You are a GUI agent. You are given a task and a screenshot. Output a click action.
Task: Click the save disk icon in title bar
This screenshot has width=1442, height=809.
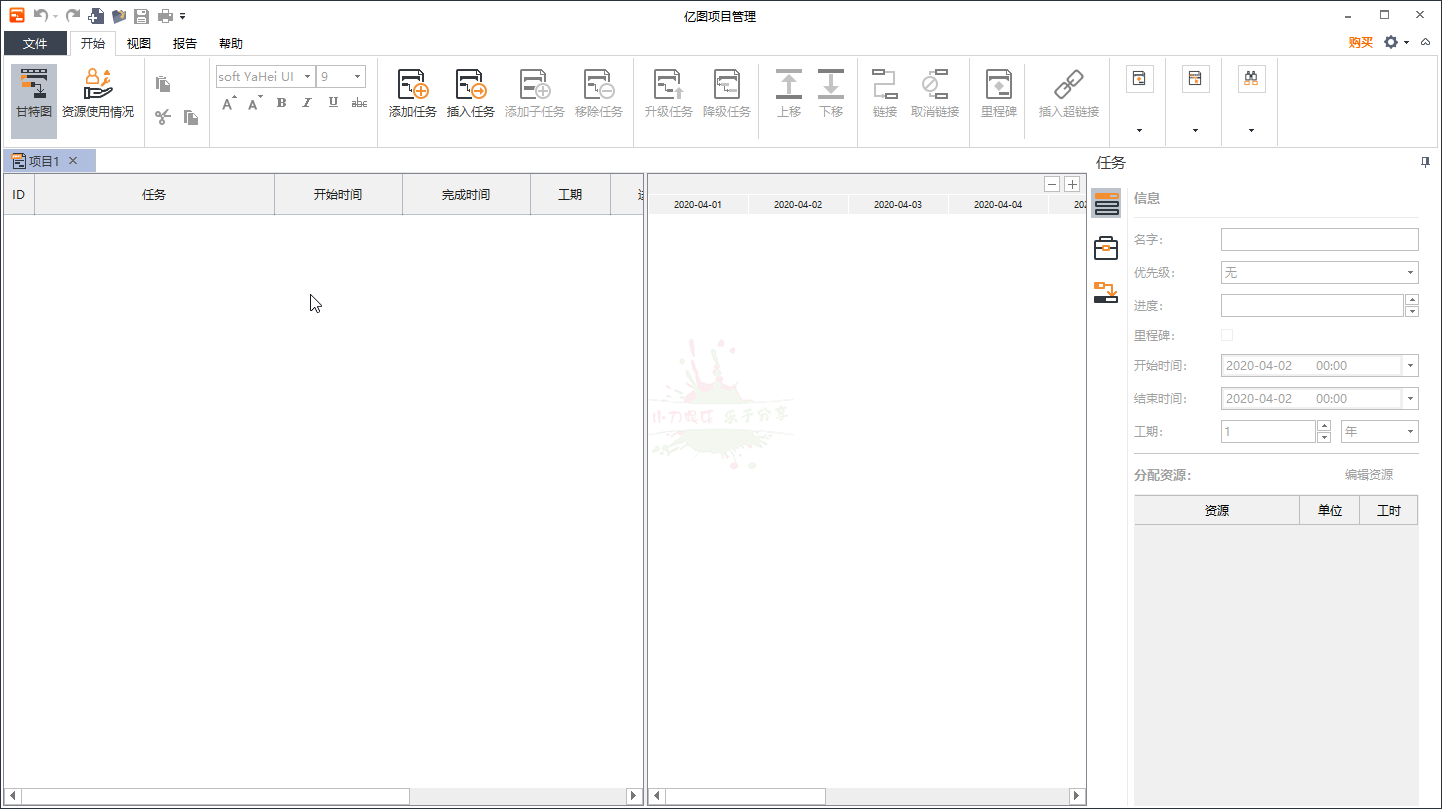pos(141,16)
